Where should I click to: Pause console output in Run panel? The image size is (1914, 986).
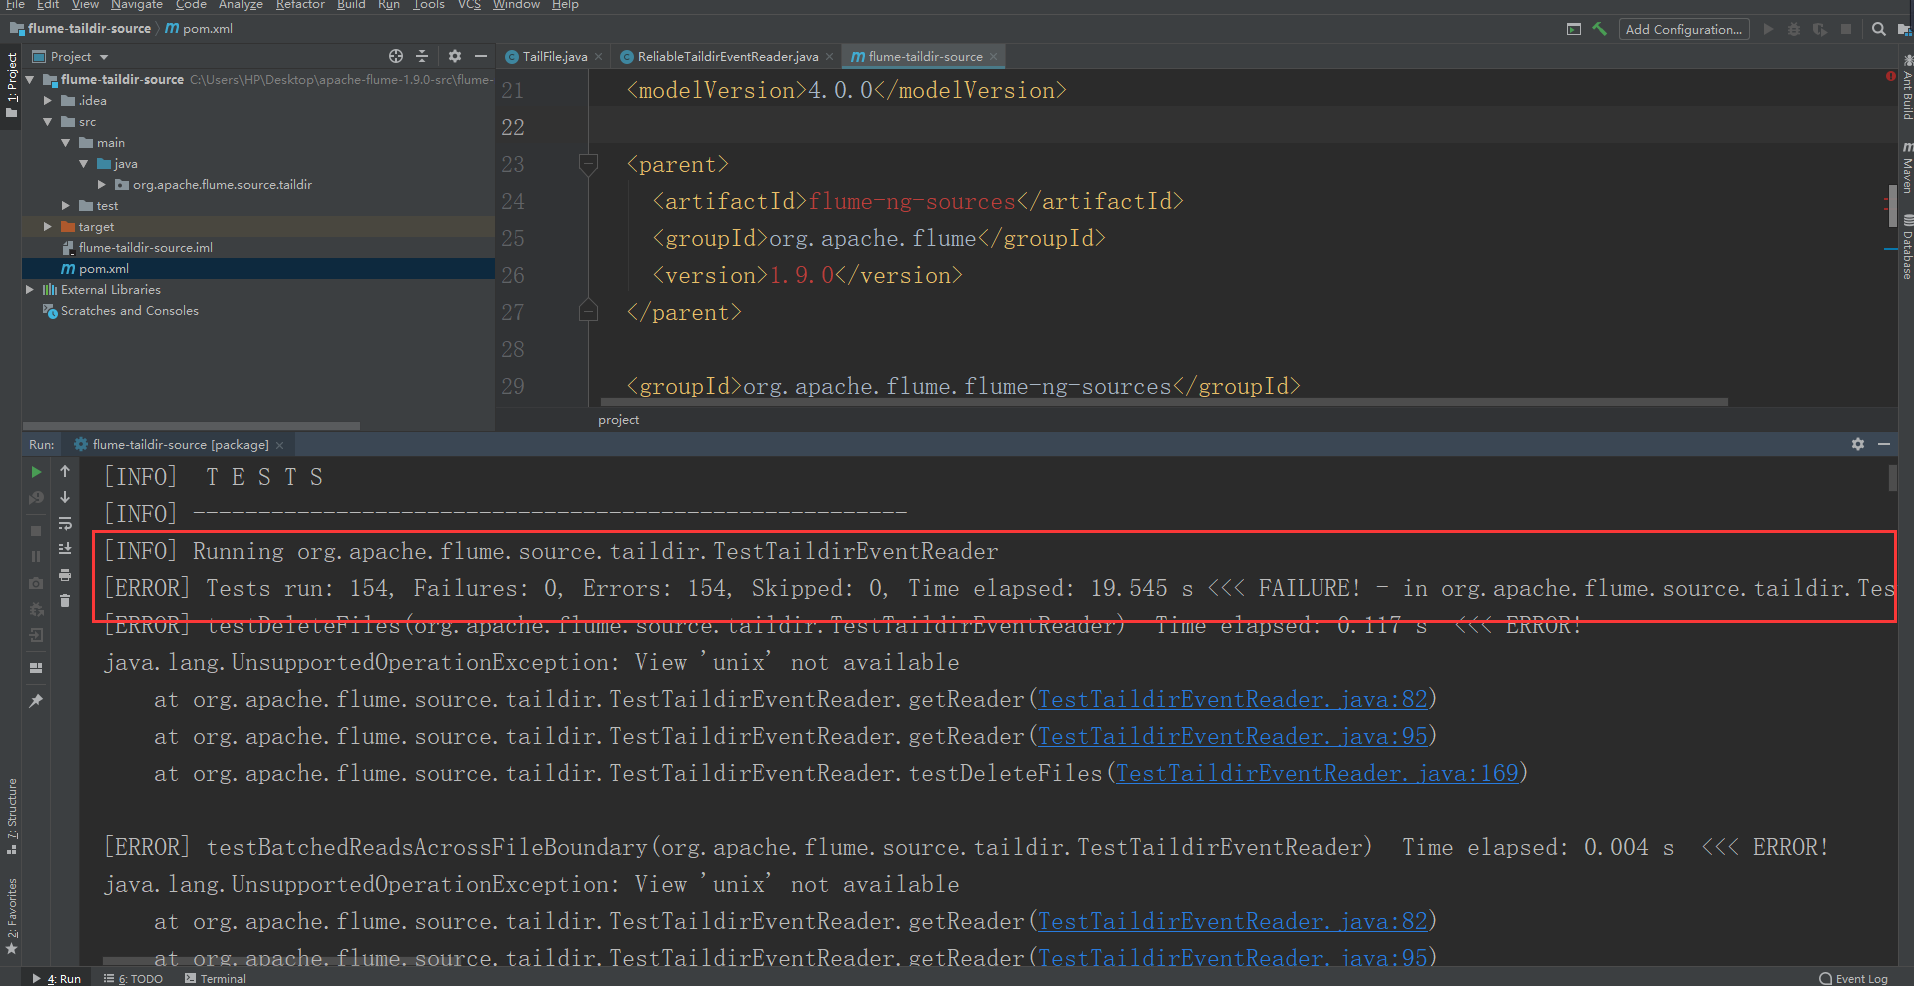click(36, 556)
